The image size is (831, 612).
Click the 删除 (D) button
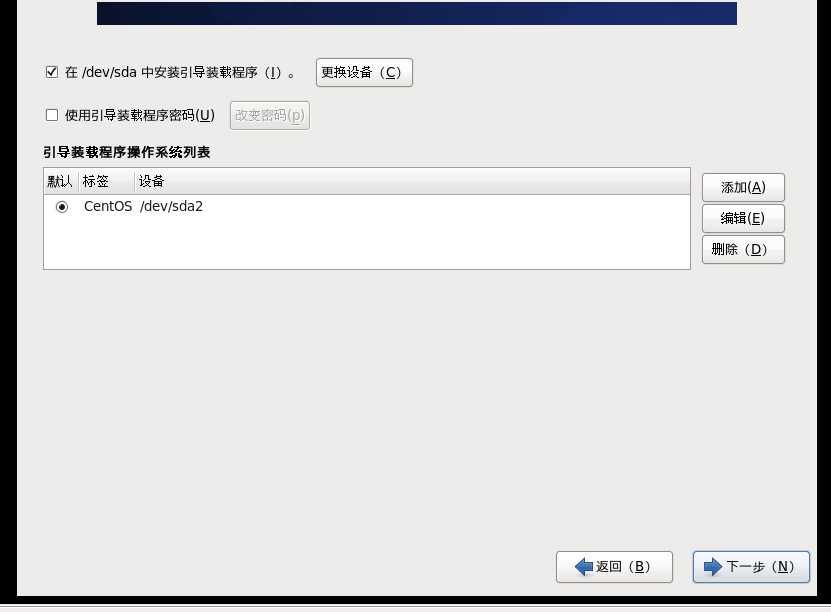[x=743, y=249]
